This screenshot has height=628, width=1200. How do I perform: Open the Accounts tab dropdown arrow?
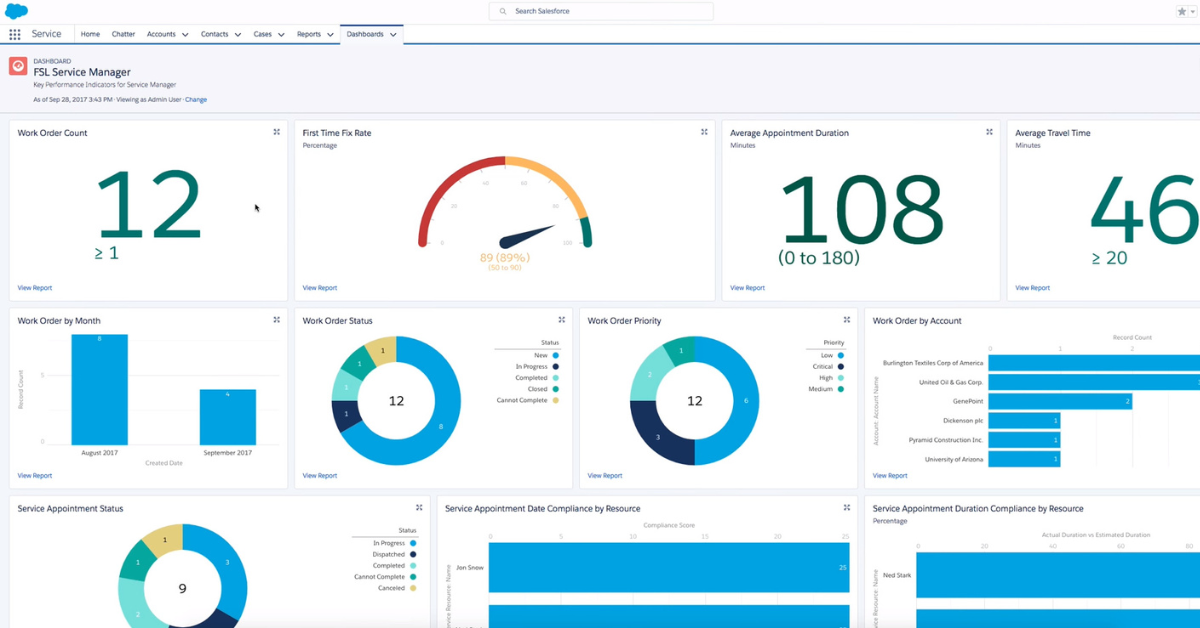pyautogui.click(x=185, y=35)
